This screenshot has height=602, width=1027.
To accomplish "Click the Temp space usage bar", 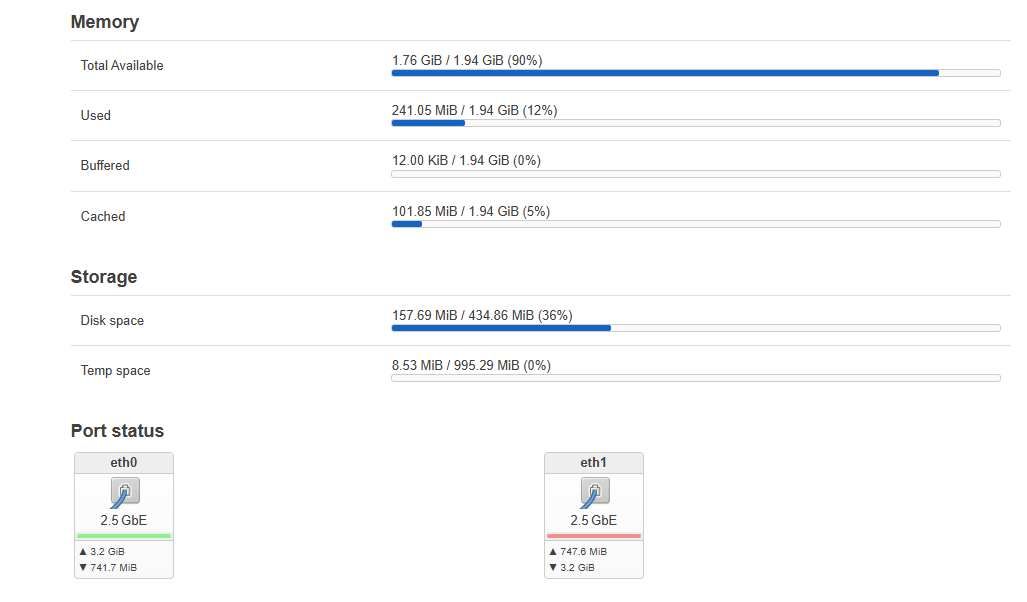I will [695, 378].
